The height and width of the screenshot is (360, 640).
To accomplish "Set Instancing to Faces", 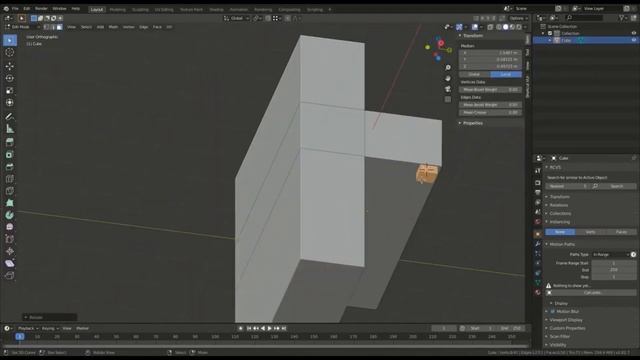I will (621, 232).
